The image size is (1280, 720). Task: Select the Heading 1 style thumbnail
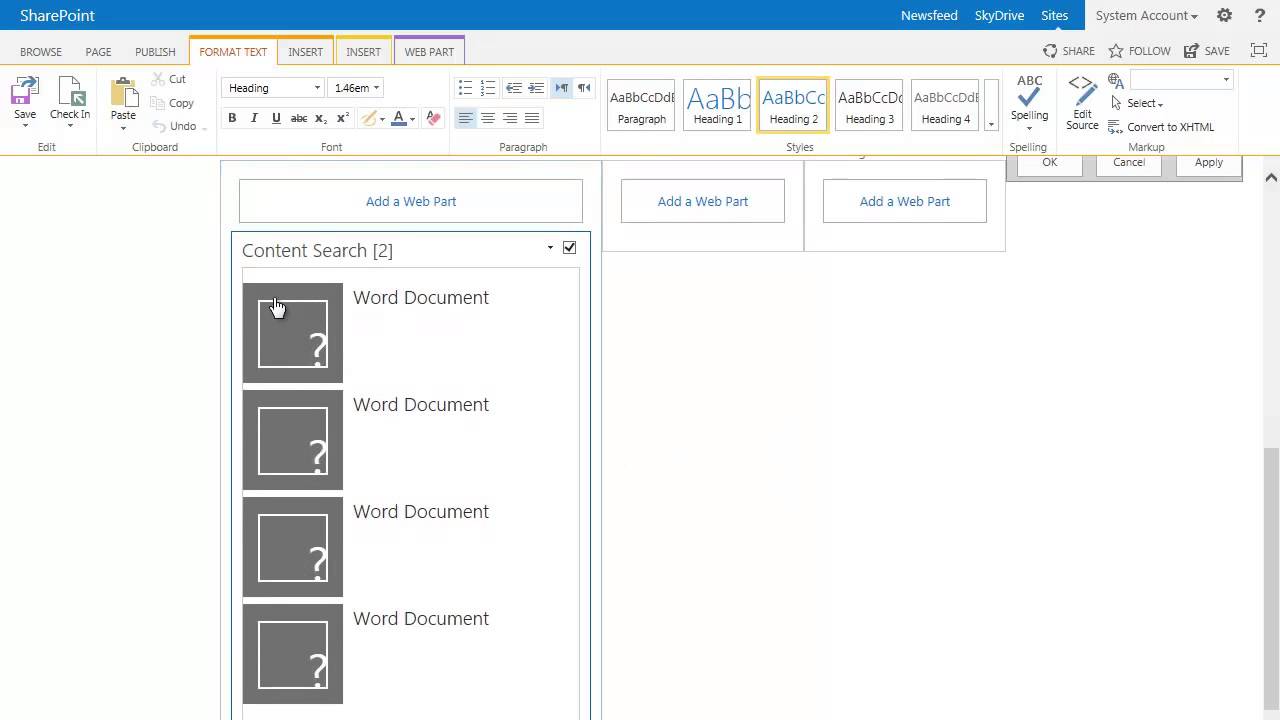click(x=717, y=104)
